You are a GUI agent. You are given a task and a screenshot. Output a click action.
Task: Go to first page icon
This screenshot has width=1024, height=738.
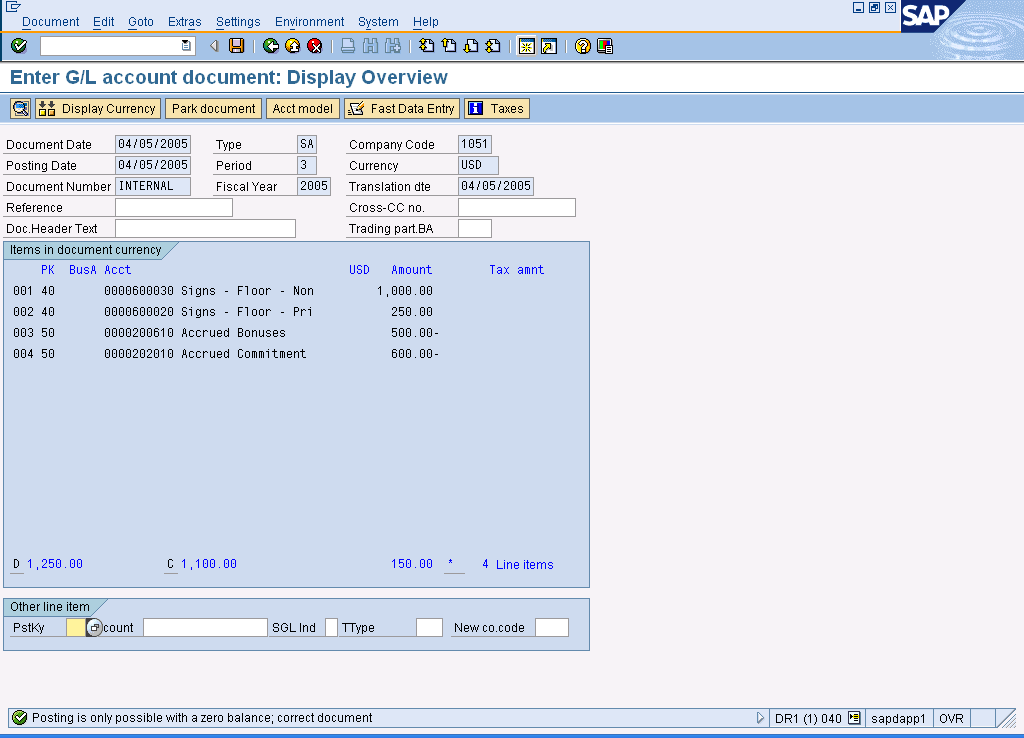[426, 46]
